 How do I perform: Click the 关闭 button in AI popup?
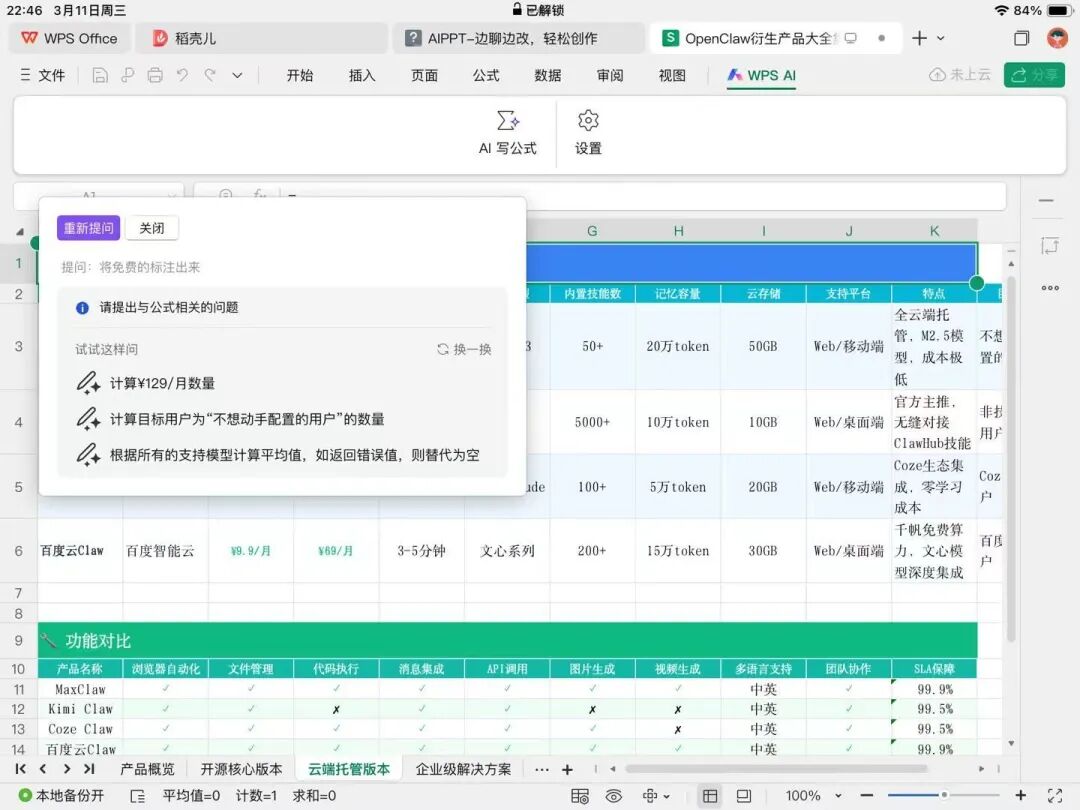pos(152,228)
